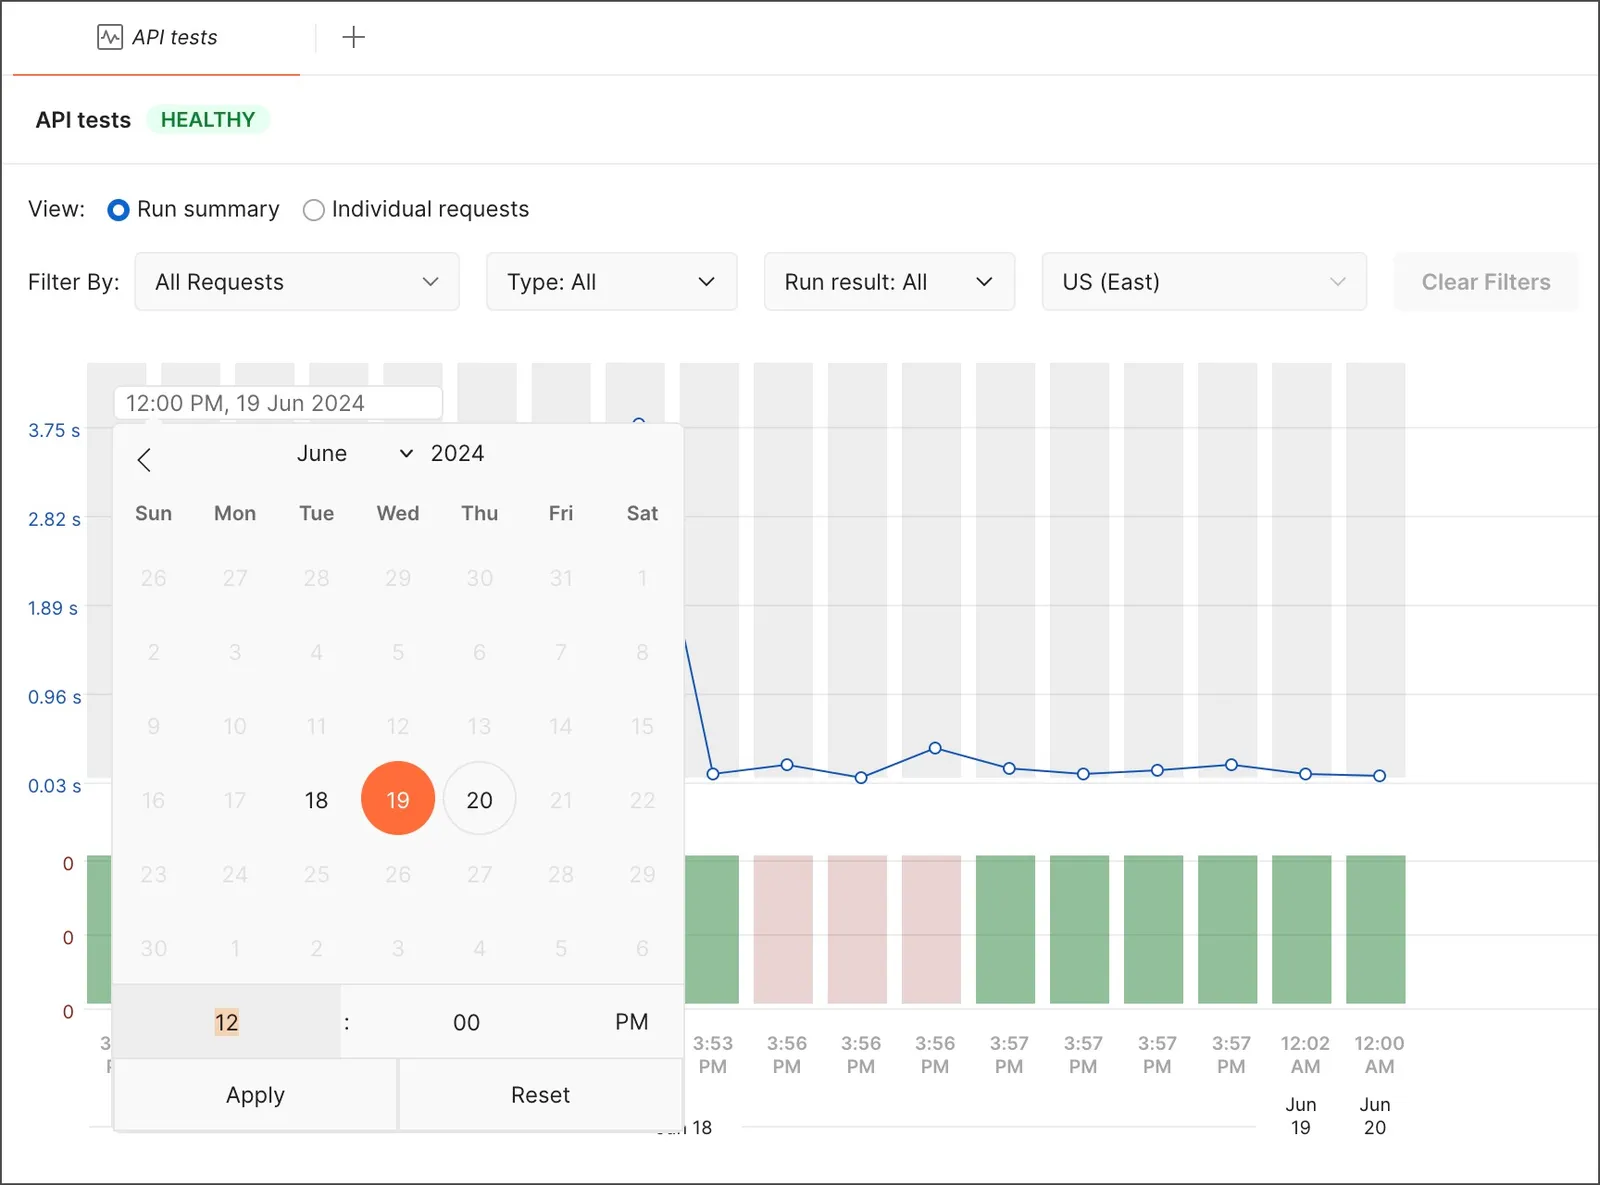Expand the All Requests filter dropdown
This screenshot has width=1600, height=1185.
point(297,282)
